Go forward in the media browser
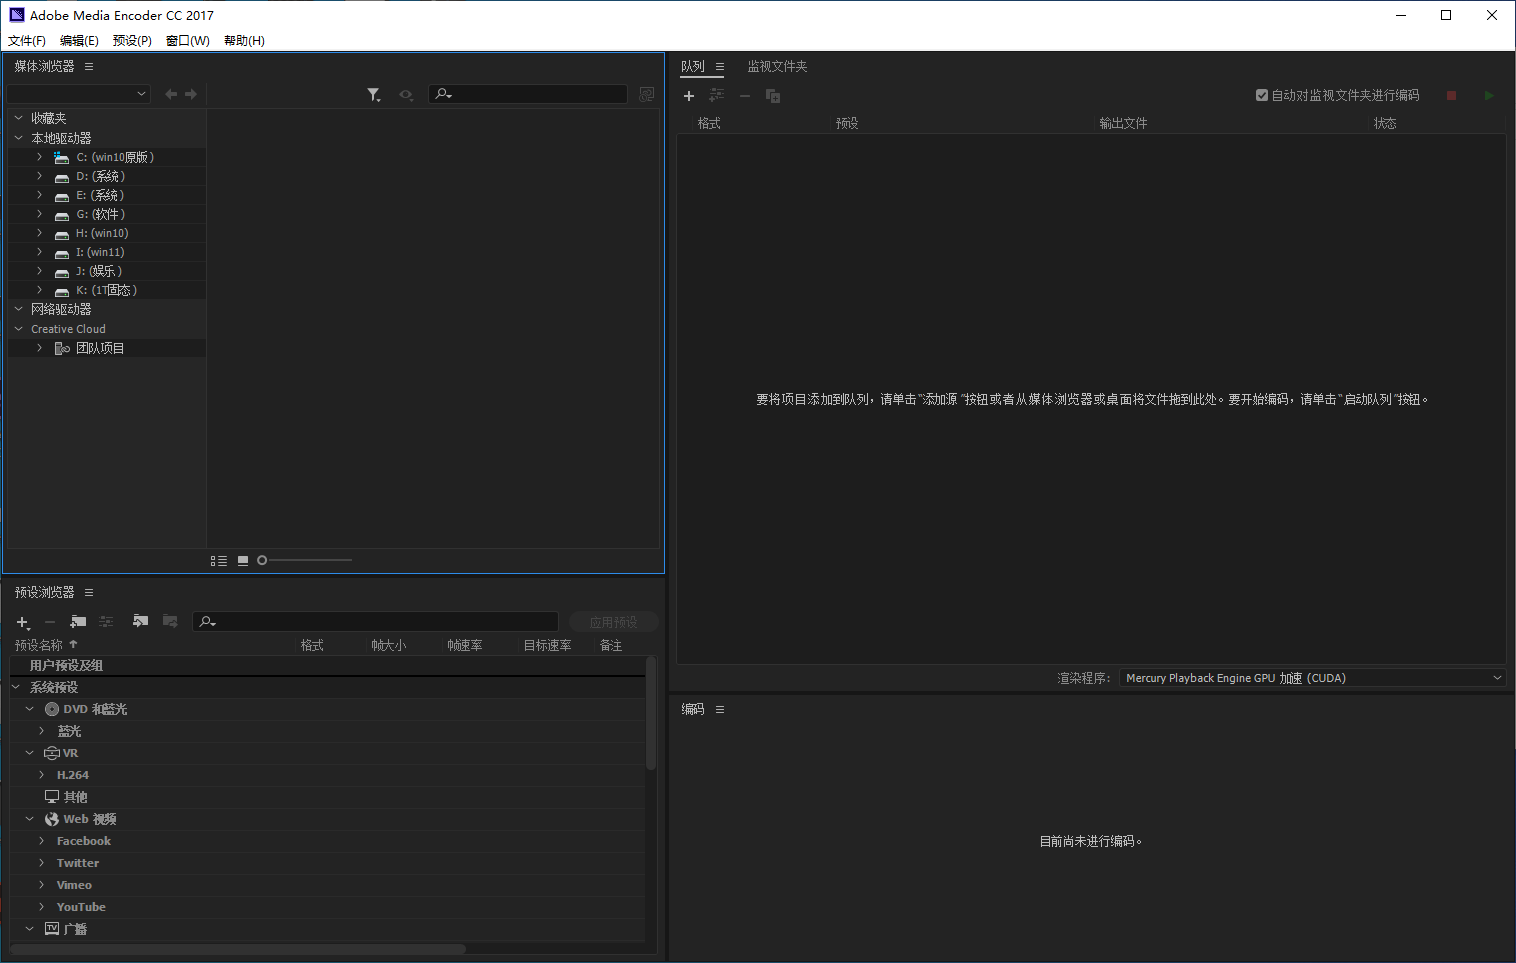 tap(191, 94)
